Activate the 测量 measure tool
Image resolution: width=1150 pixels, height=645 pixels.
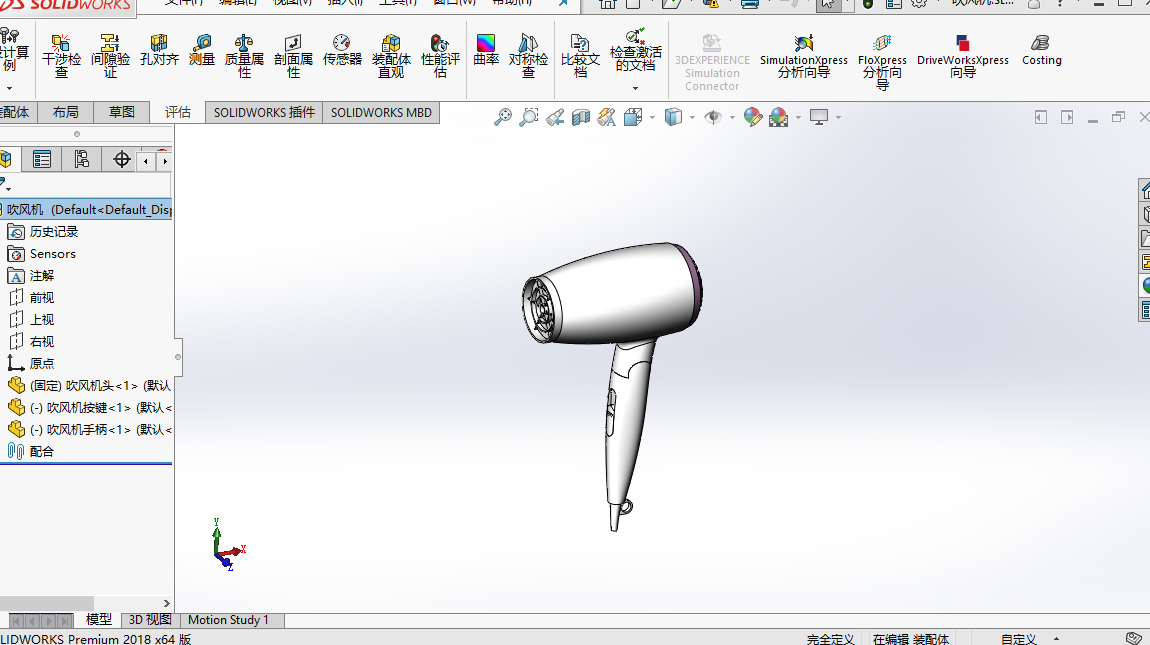(x=201, y=50)
